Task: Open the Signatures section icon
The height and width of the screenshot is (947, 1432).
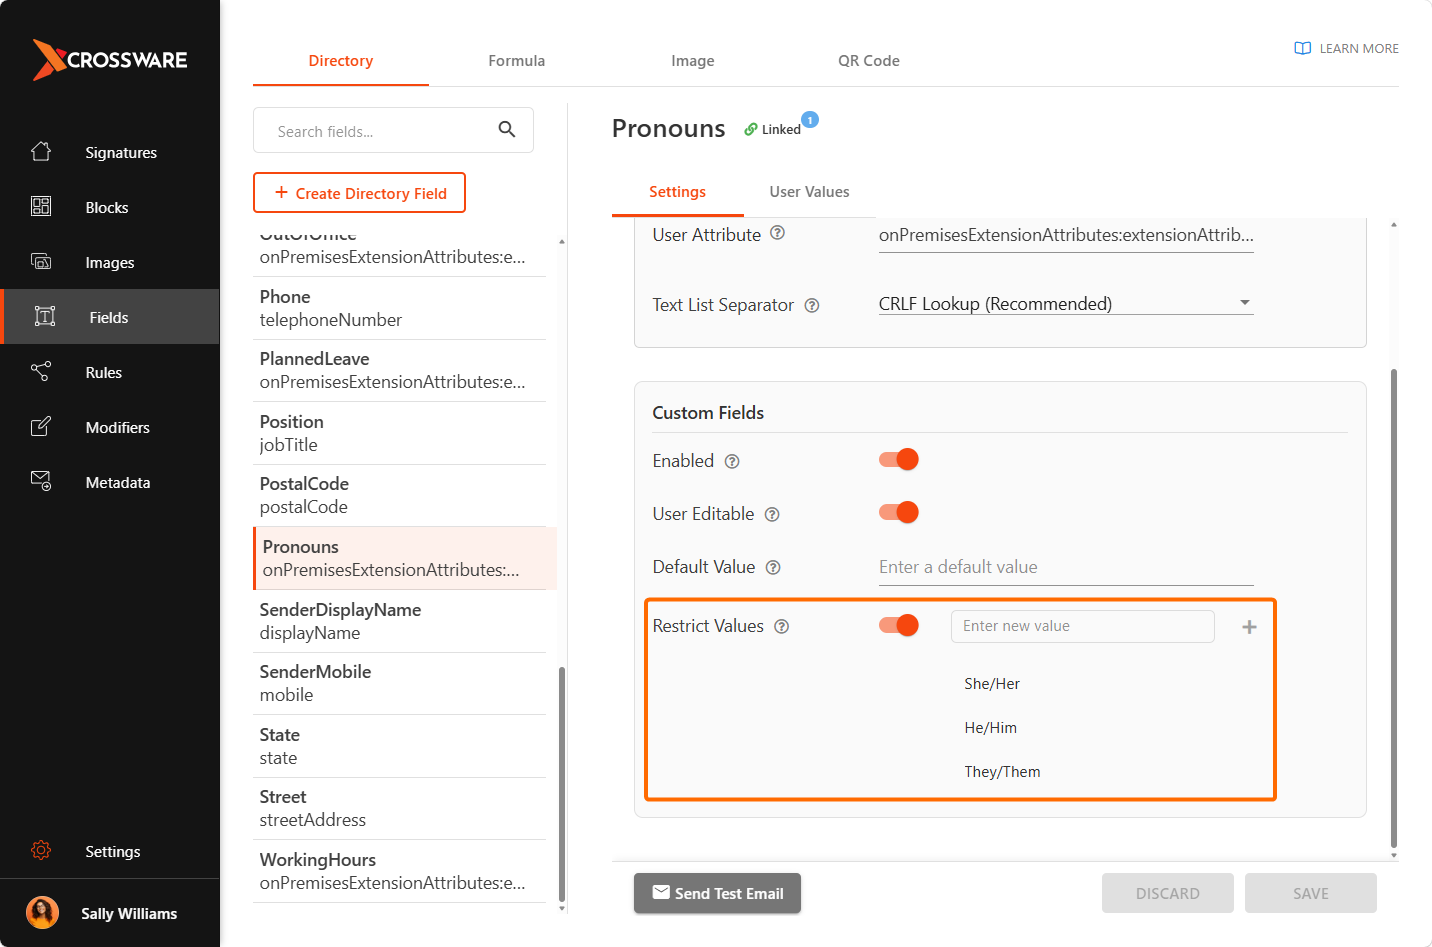Action: click(x=41, y=152)
